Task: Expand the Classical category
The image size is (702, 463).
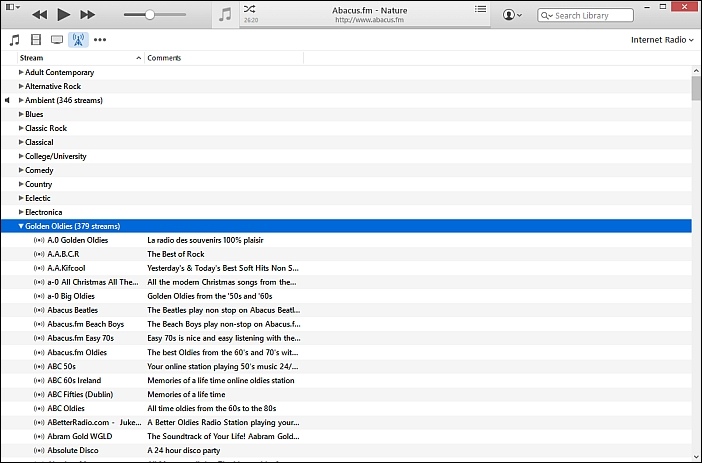Action: [21, 142]
